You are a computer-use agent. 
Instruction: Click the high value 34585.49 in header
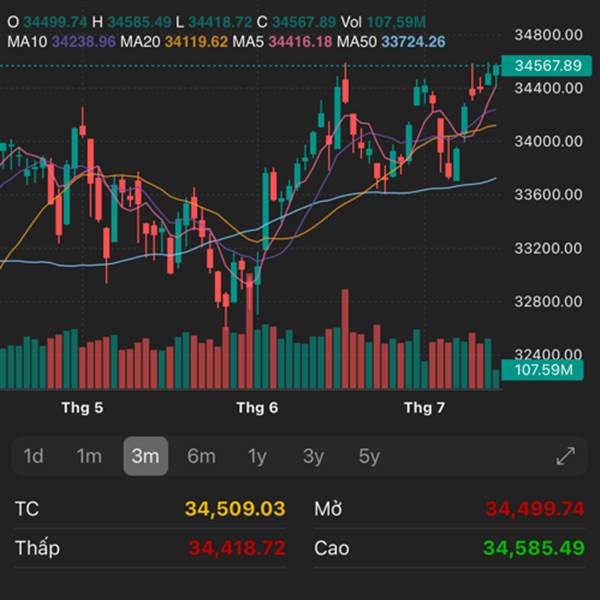pyautogui.click(x=139, y=22)
